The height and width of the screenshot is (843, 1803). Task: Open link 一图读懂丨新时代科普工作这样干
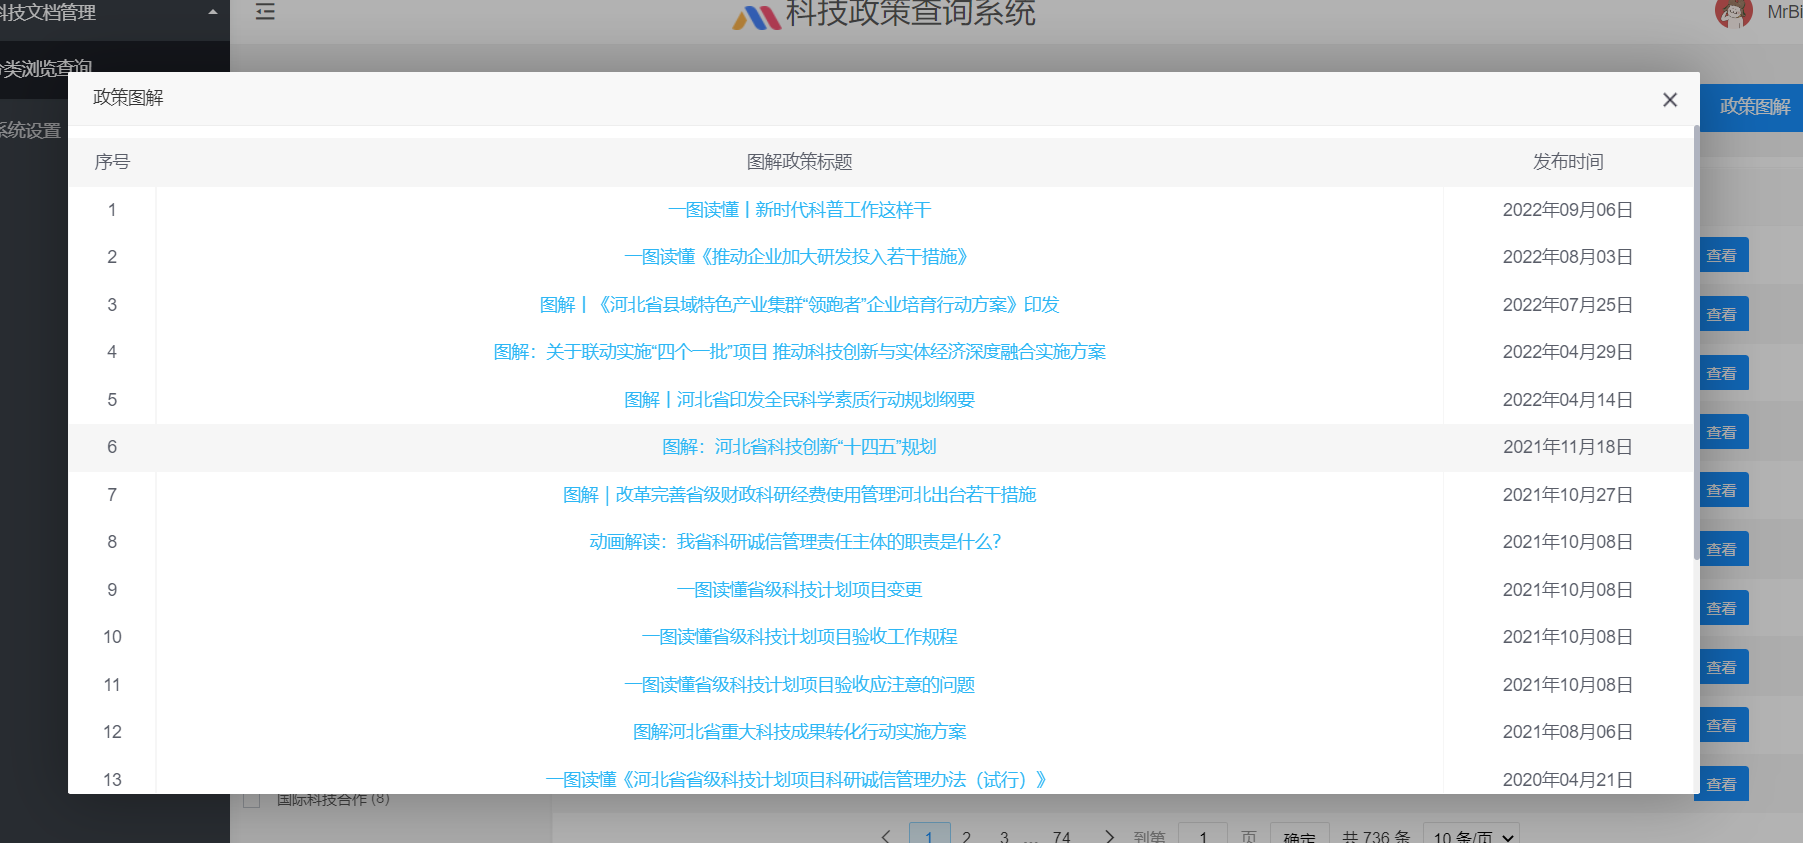[x=799, y=210]
